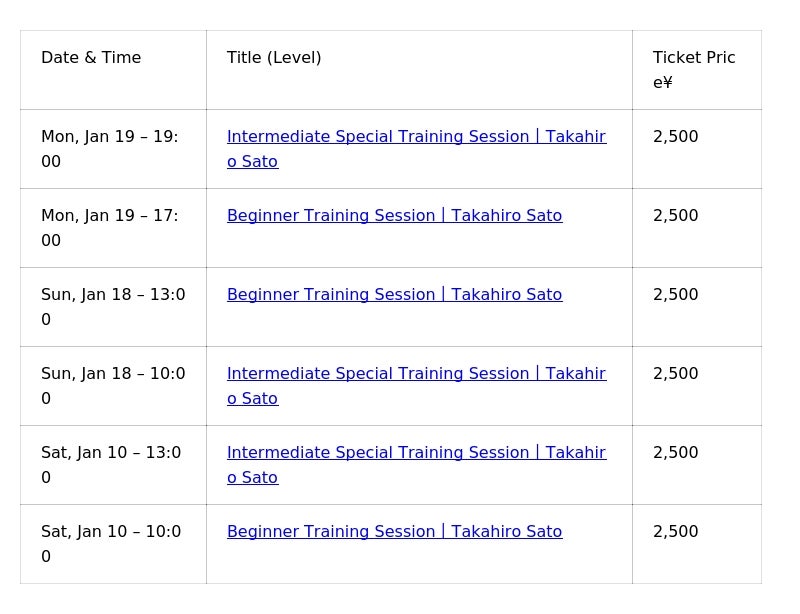Open Beginner Training Session link for Jan 19 17:00
Screen dimensions: 800x614
point(394,216)
